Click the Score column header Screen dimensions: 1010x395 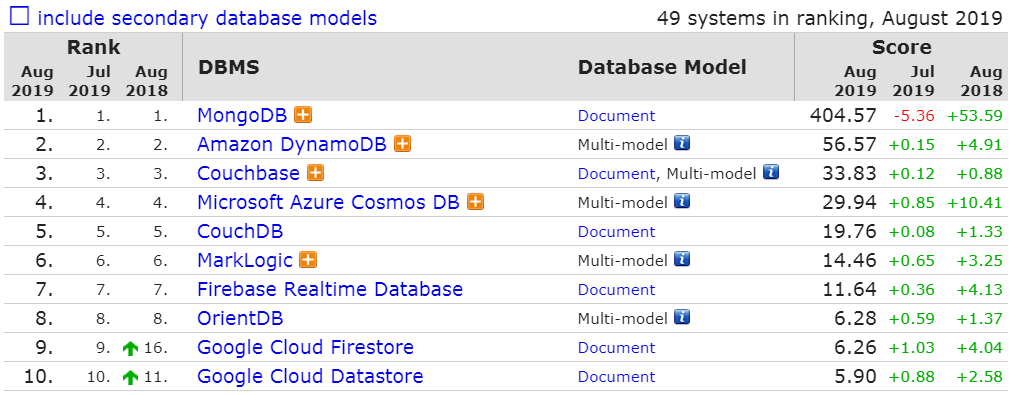click(x=902, y=47)
